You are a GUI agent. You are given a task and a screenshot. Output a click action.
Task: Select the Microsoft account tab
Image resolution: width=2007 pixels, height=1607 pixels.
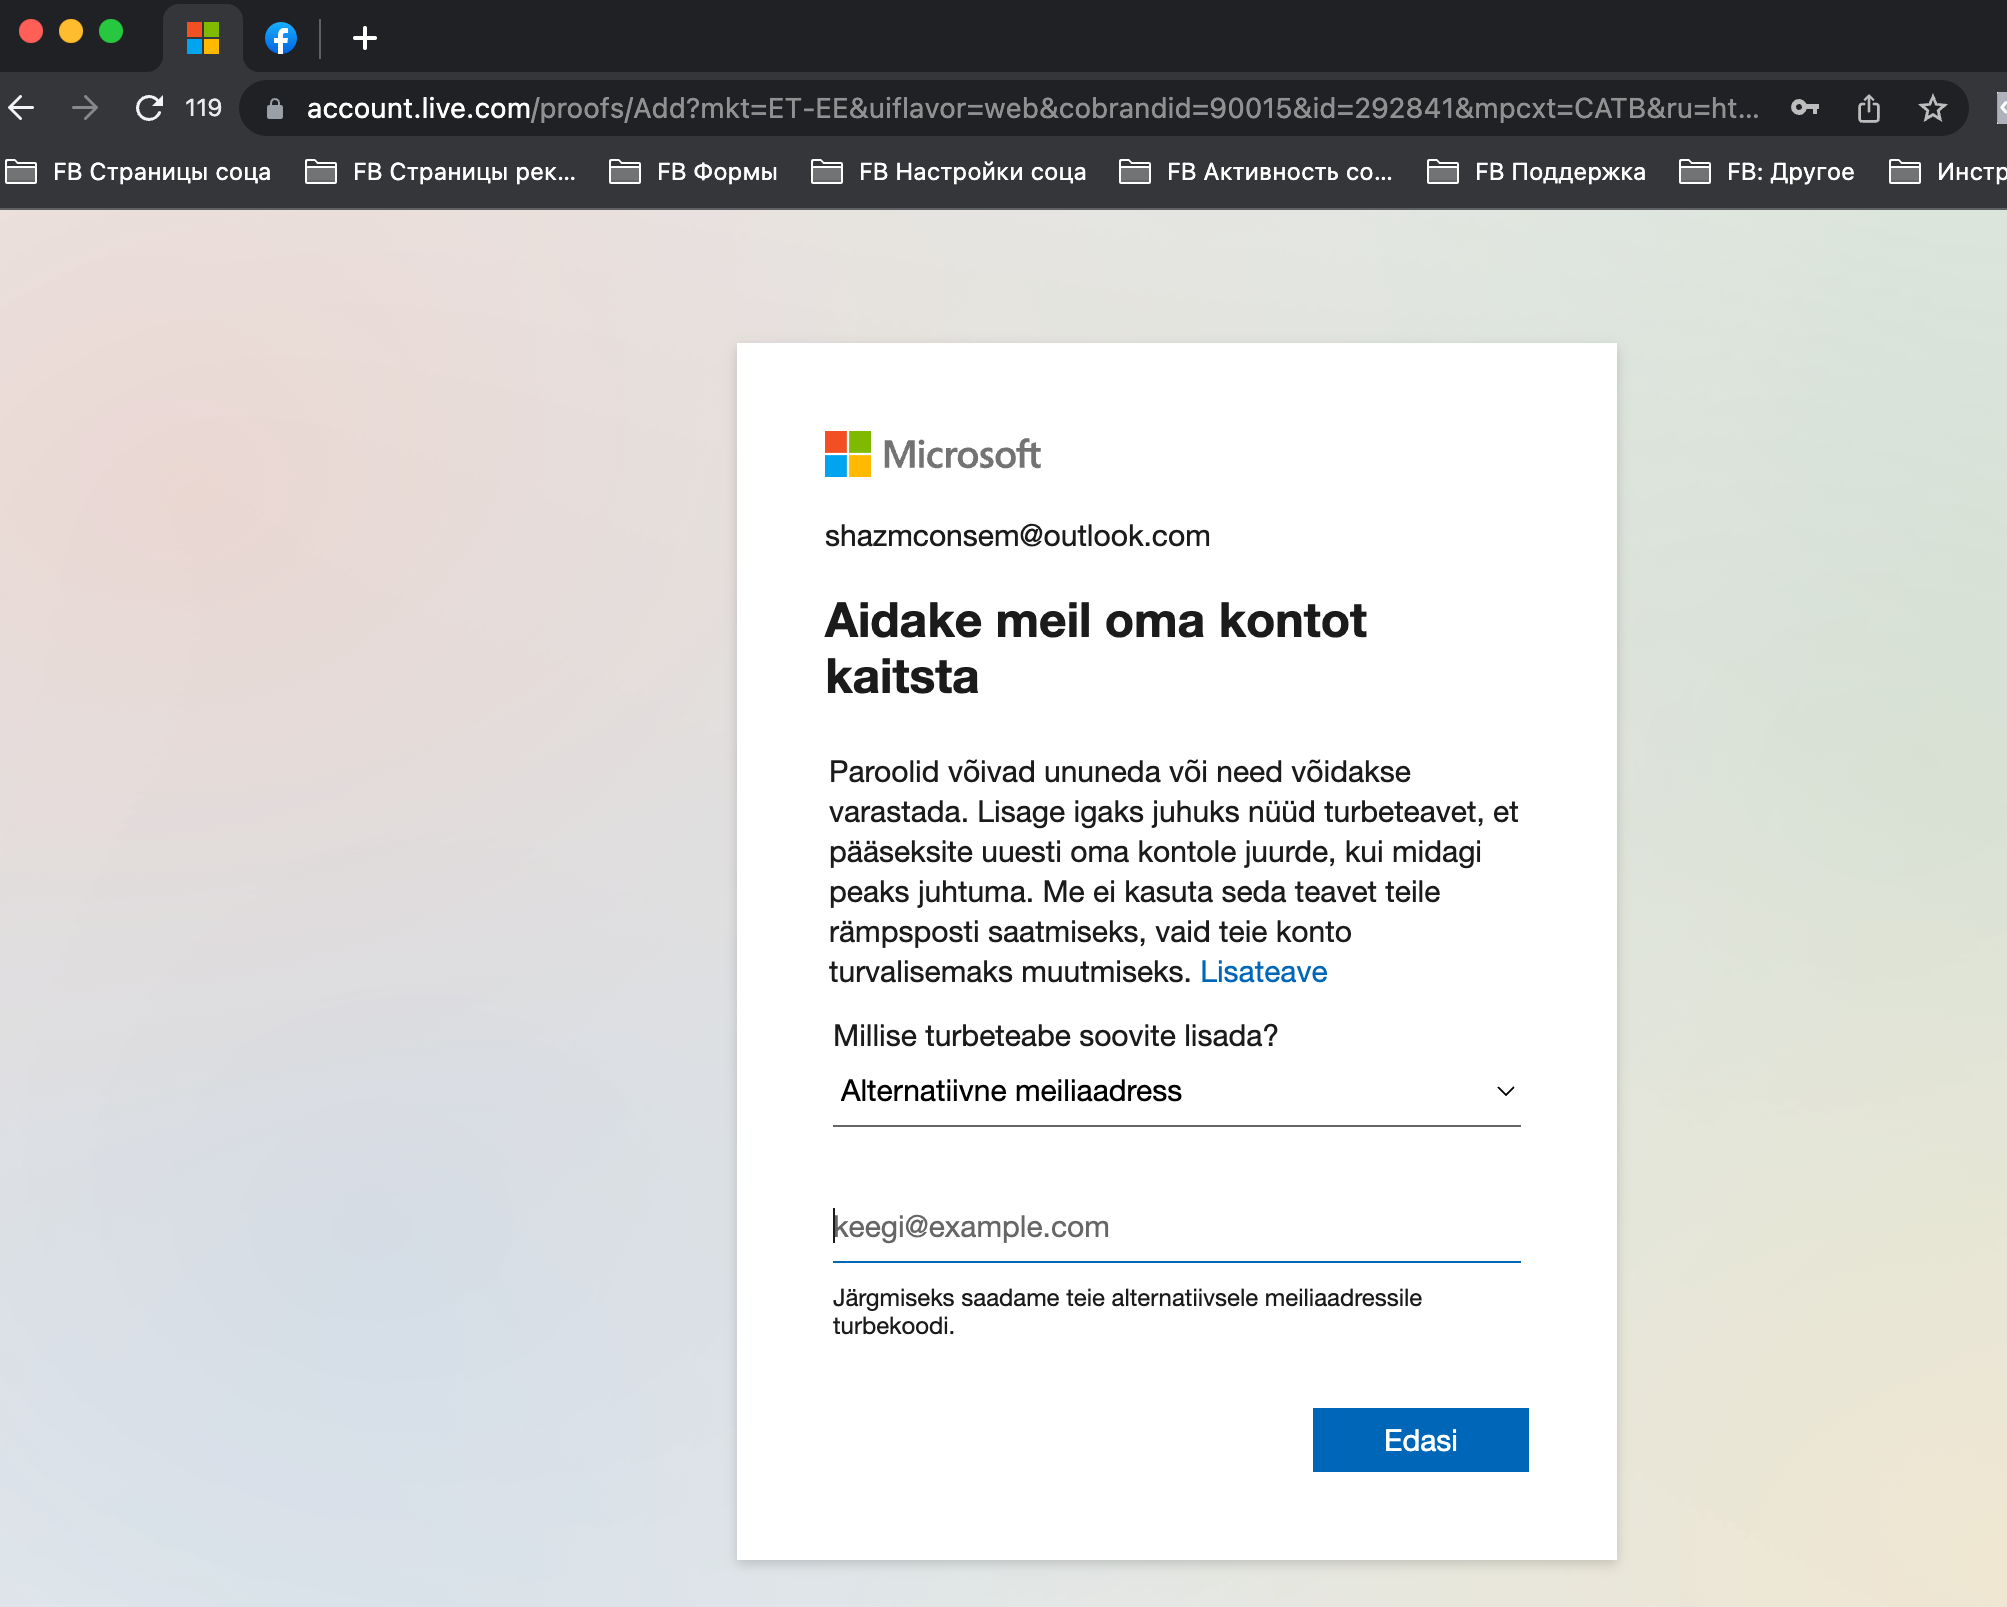coord(203,38)
